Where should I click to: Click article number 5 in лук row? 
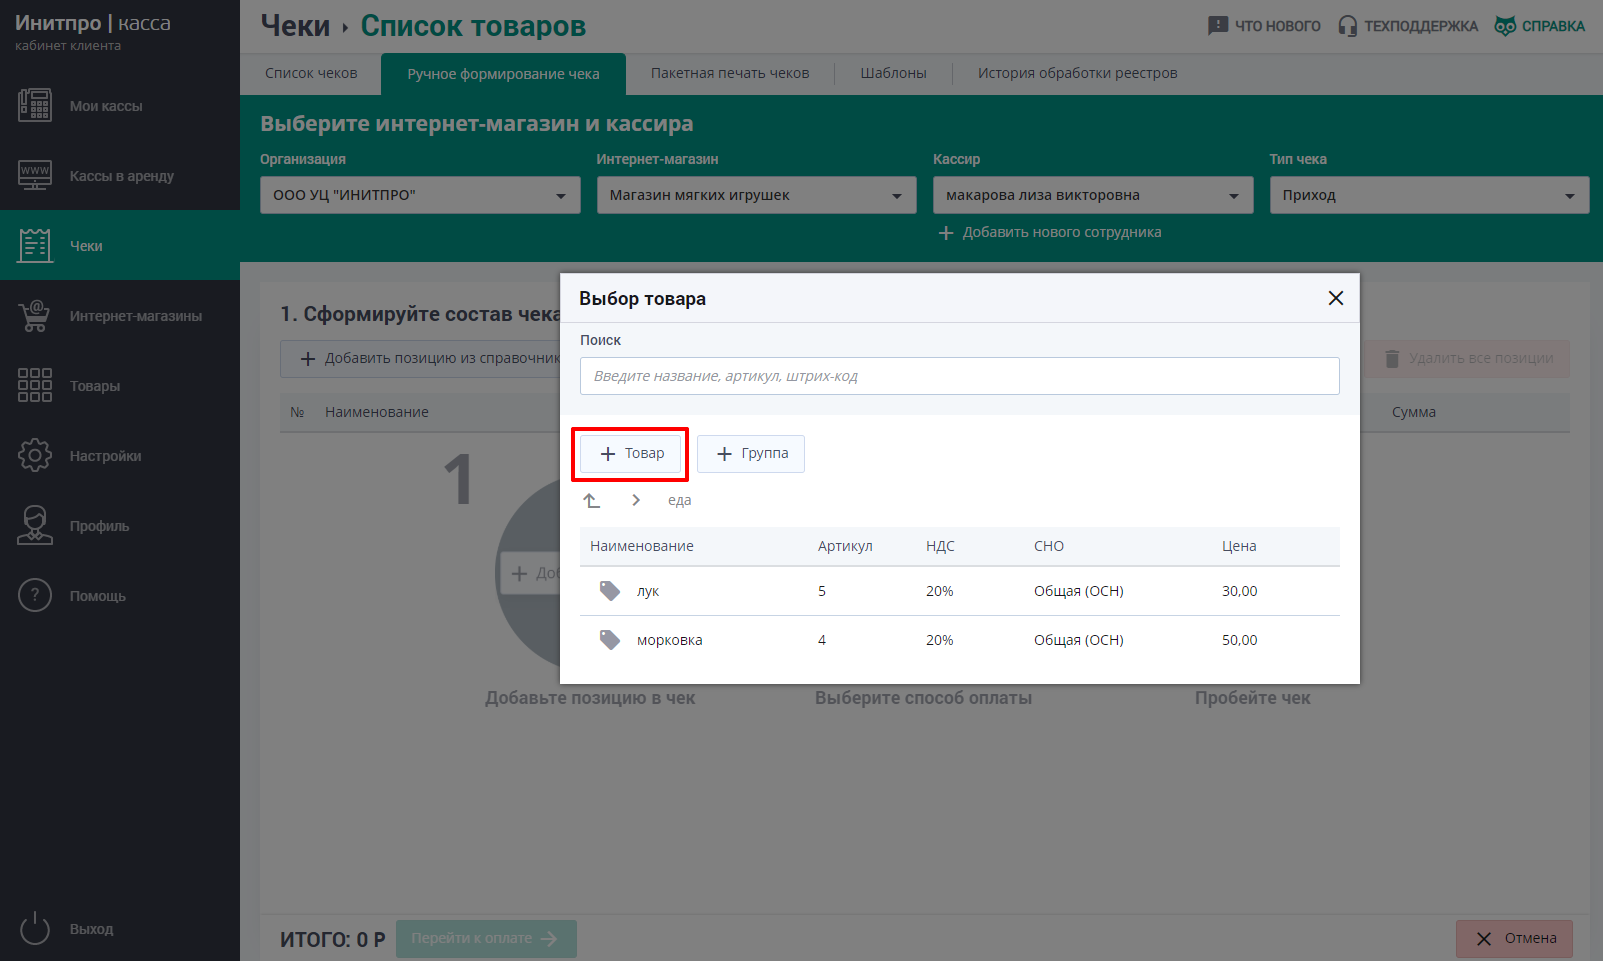822,591
